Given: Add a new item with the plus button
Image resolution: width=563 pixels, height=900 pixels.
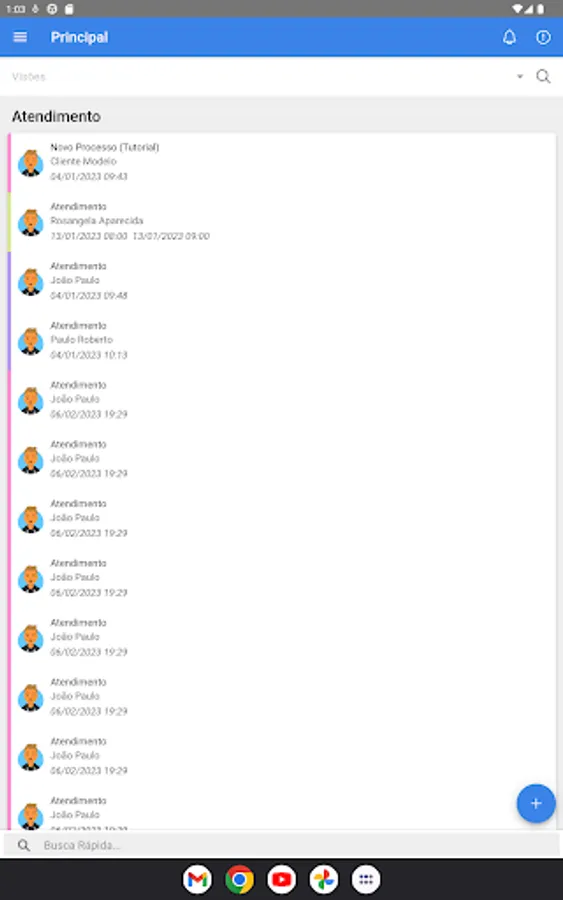Looking at the screenshot, I should click(535, 803).
